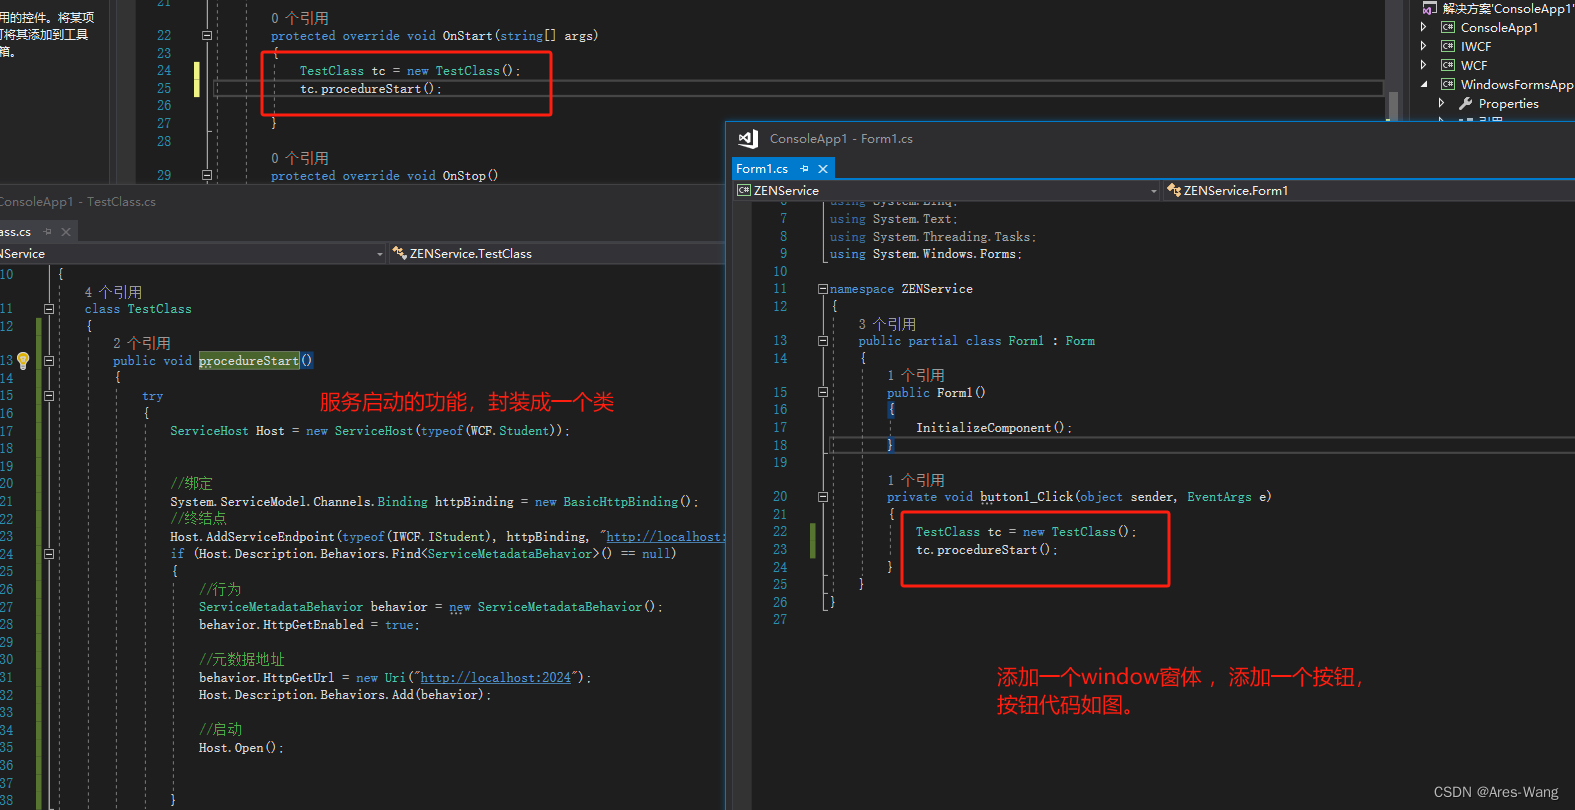Viewport: 1575px width, 810px height.
Task: Click the C# icon in the ZENService project dropdown
Action: click(744, 190)
